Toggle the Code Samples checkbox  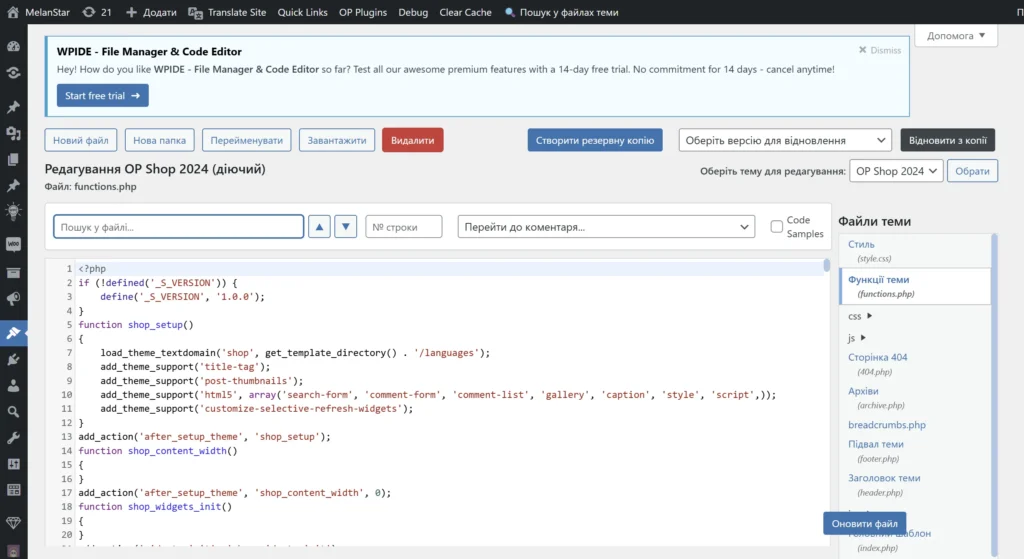pyautogui.click(x=776, y=227)
